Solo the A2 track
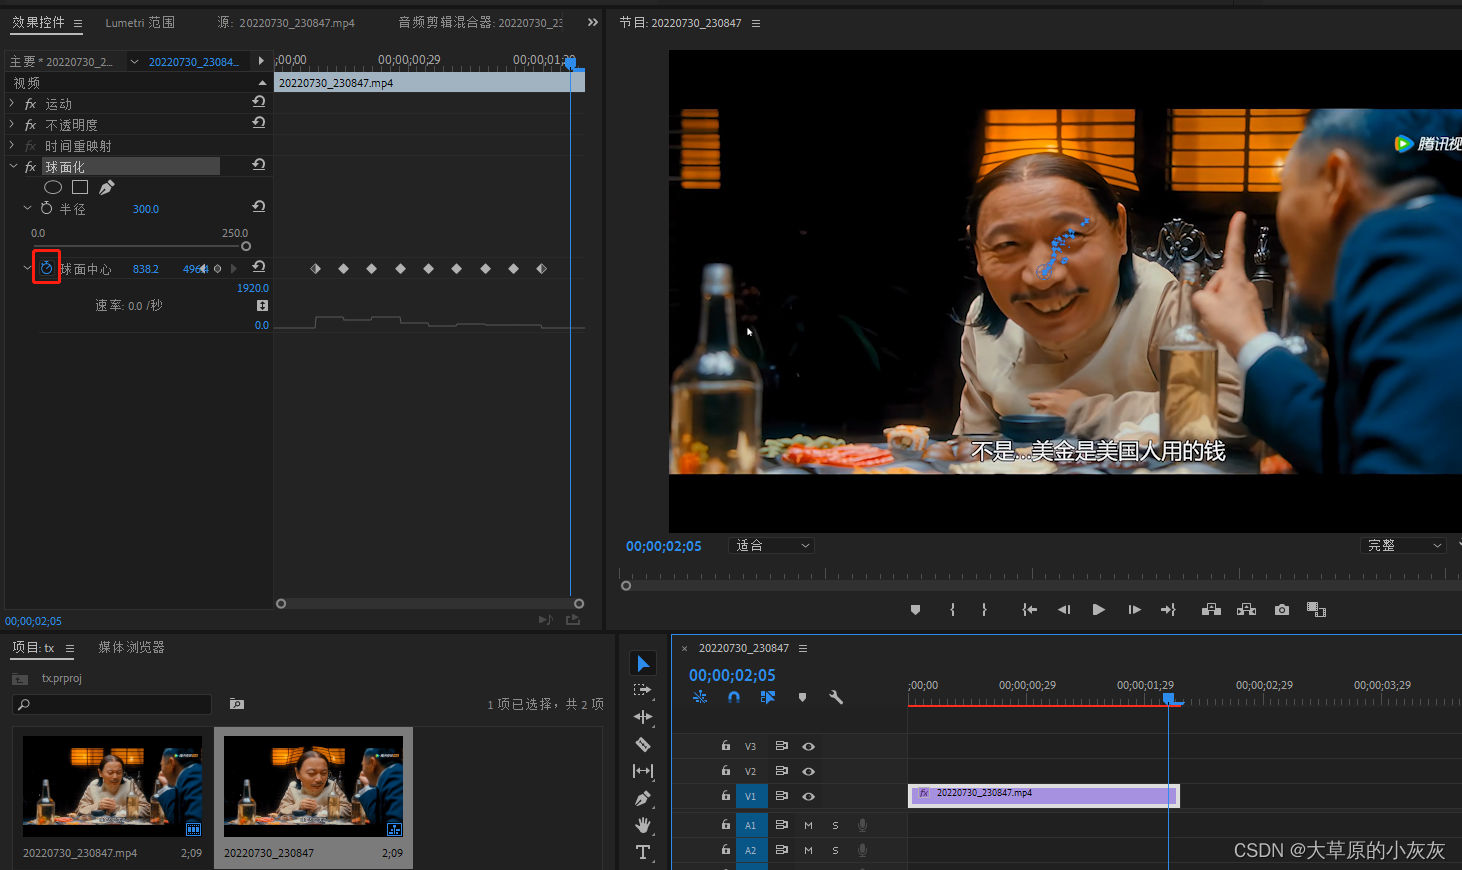 tap(835, 850)
